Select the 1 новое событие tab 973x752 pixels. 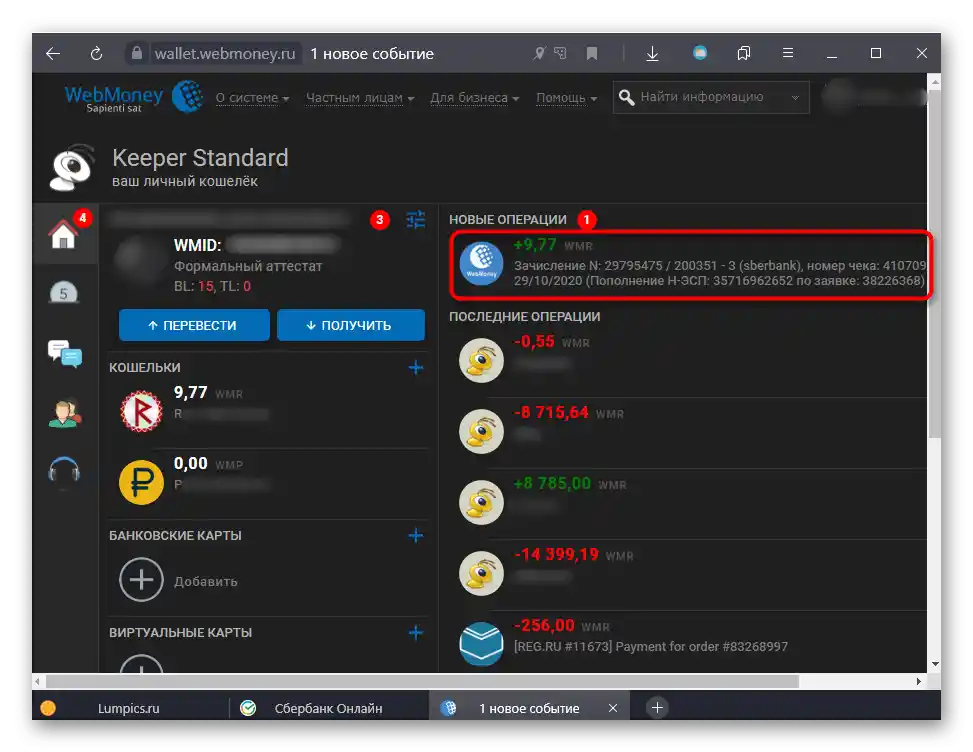click(529, 708)
